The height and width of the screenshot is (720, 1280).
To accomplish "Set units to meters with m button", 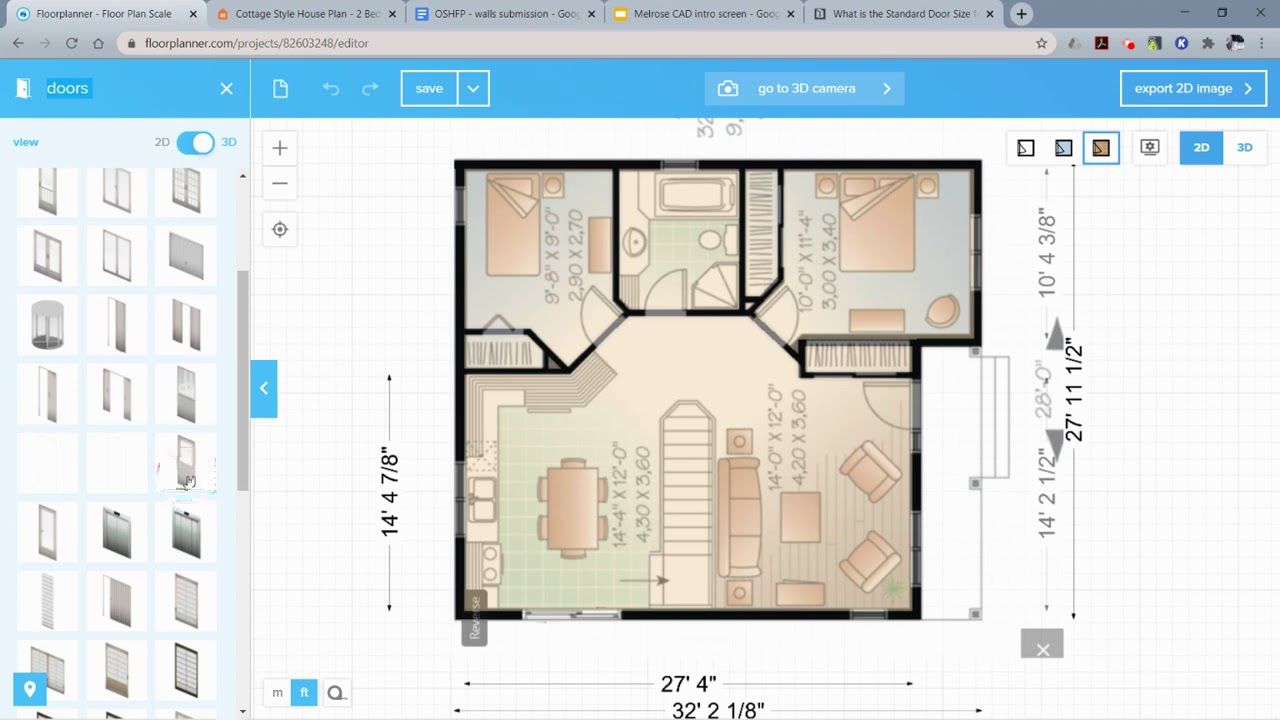I will (277, 692).
